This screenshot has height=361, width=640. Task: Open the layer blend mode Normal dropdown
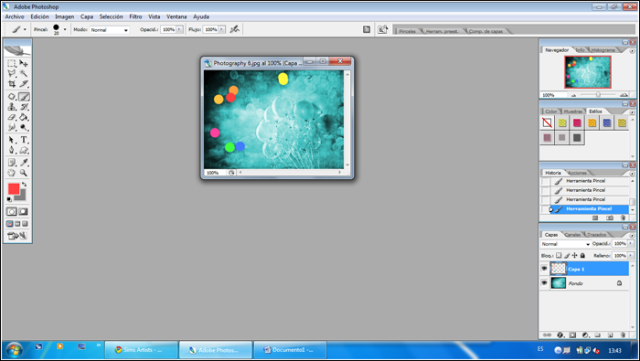click(x=565, y=244)
